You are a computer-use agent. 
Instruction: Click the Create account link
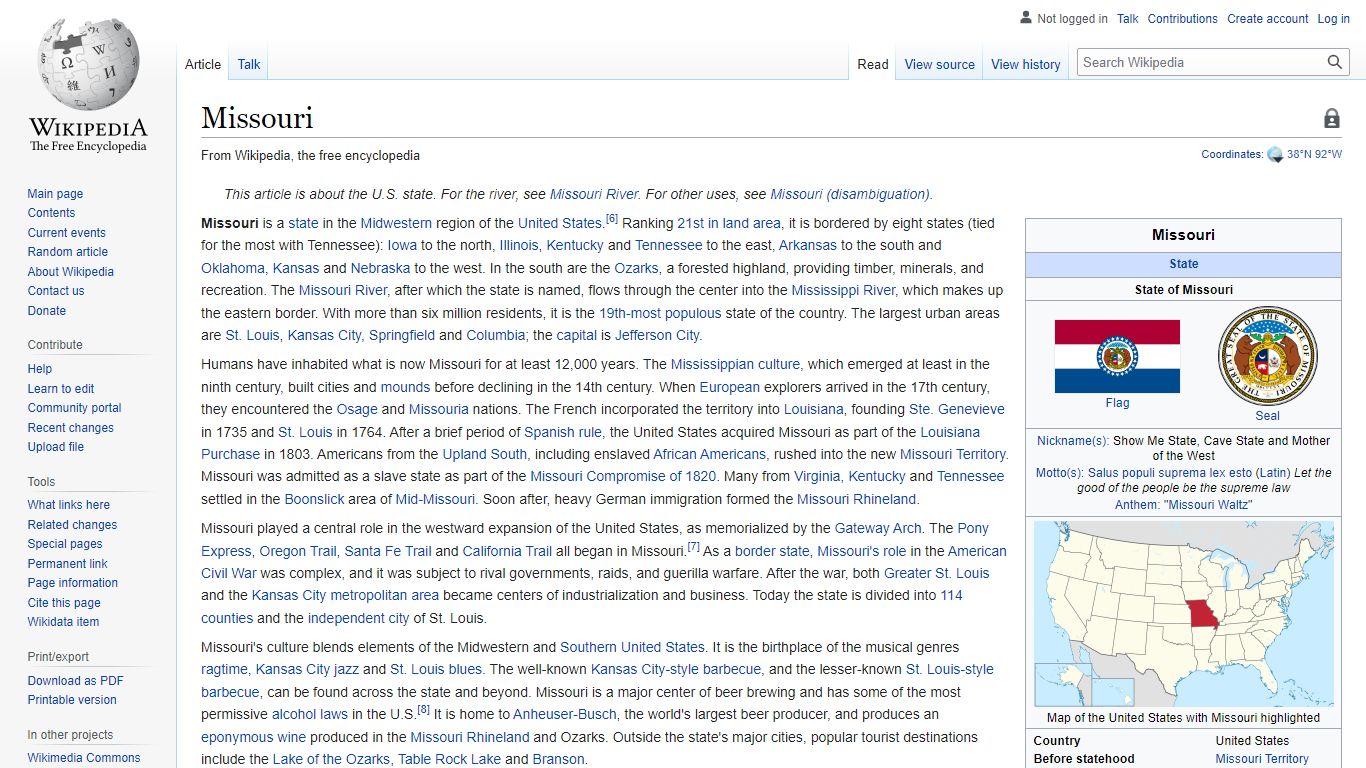(x=1268, y=19)
